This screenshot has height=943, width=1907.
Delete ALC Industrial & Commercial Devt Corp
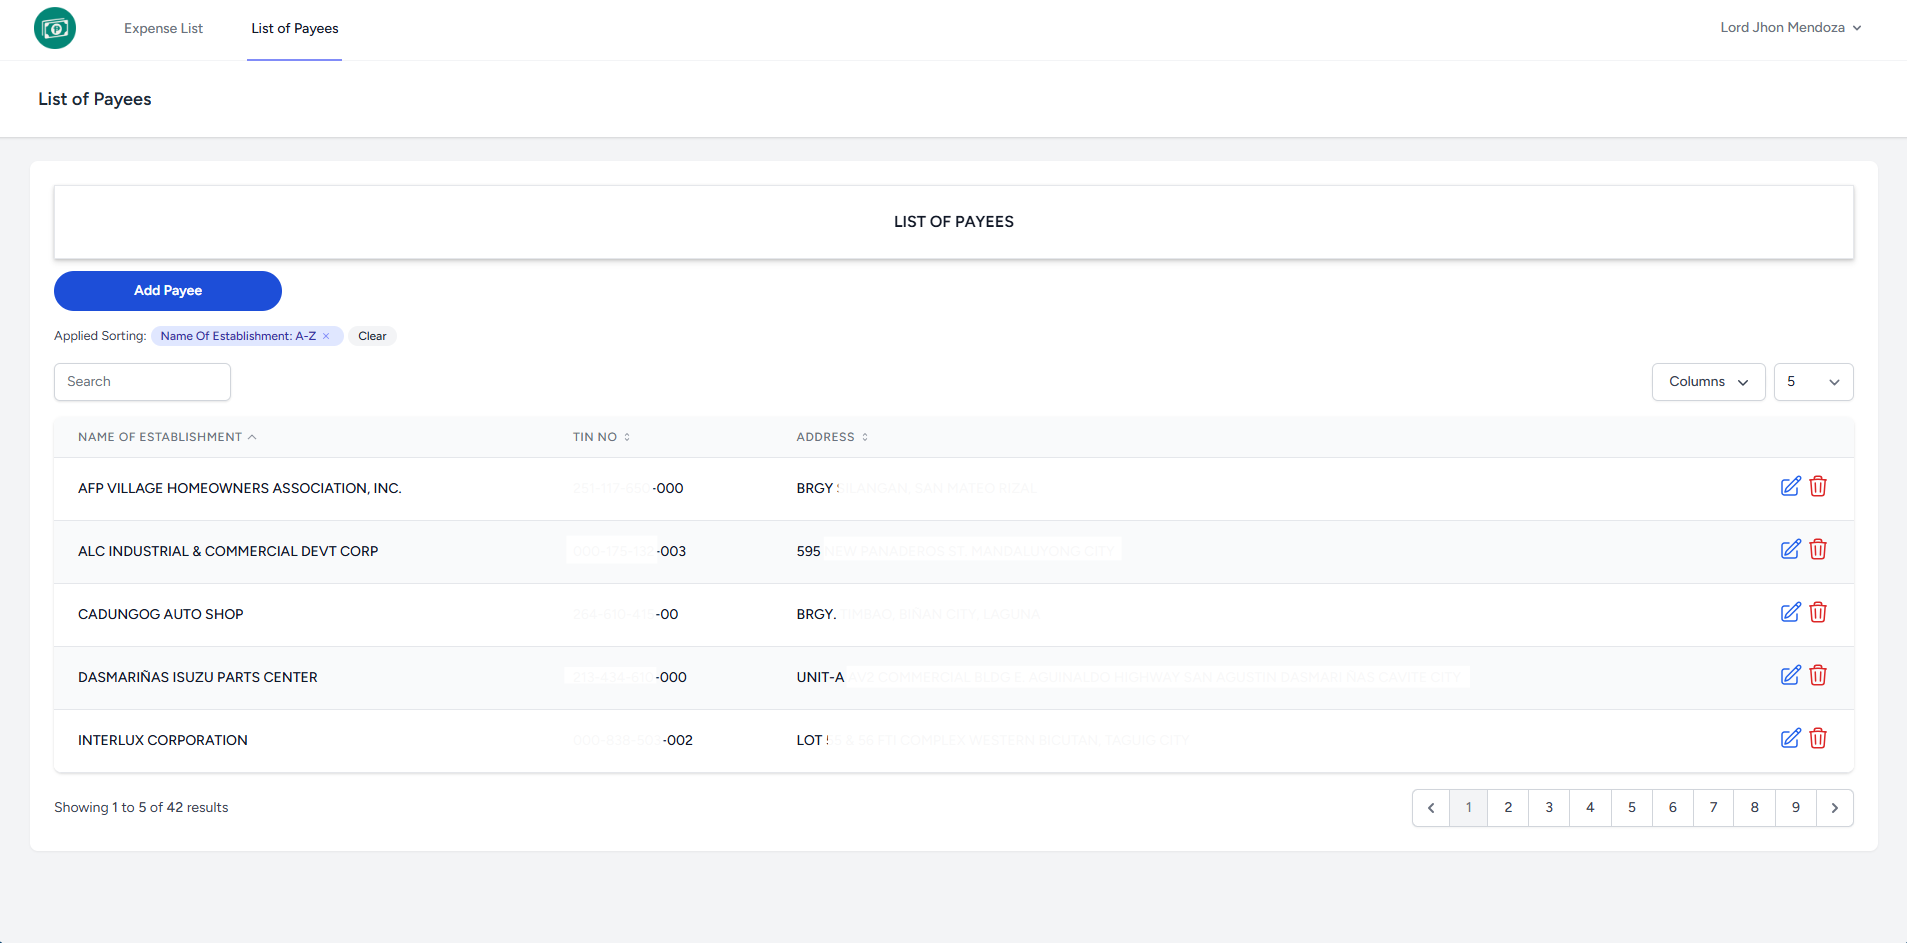tap(1818, 549)
